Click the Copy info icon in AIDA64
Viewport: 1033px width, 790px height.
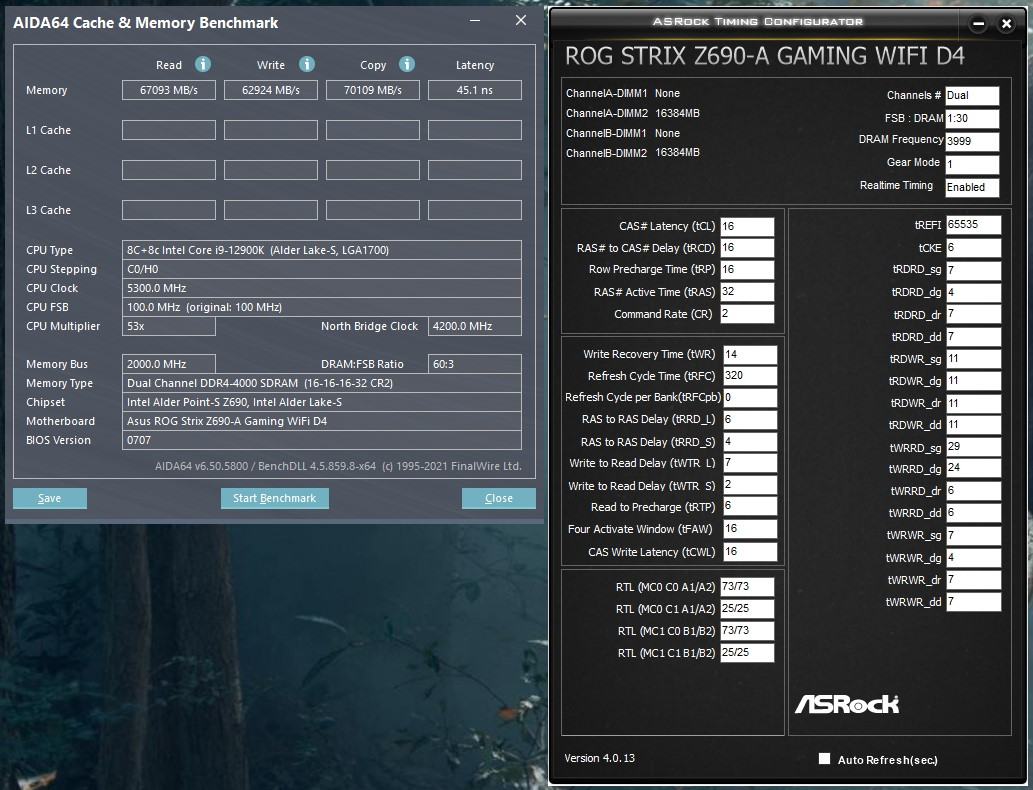click(x=406, y=64)
